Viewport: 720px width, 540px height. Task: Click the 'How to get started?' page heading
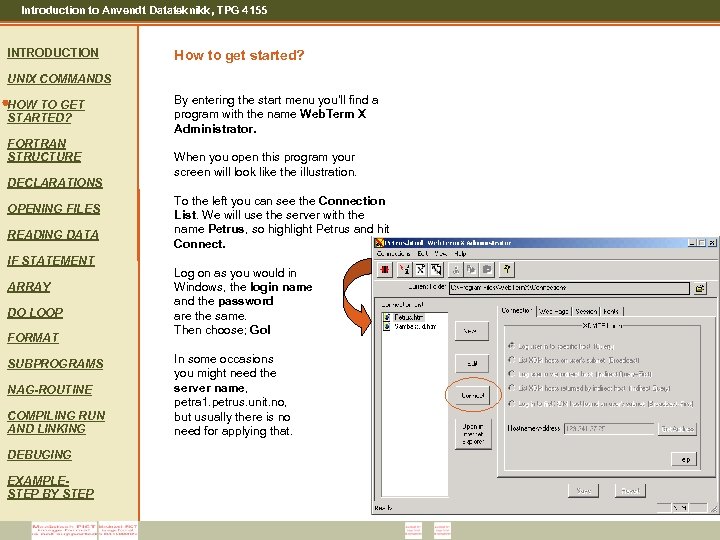click(239, 56)
